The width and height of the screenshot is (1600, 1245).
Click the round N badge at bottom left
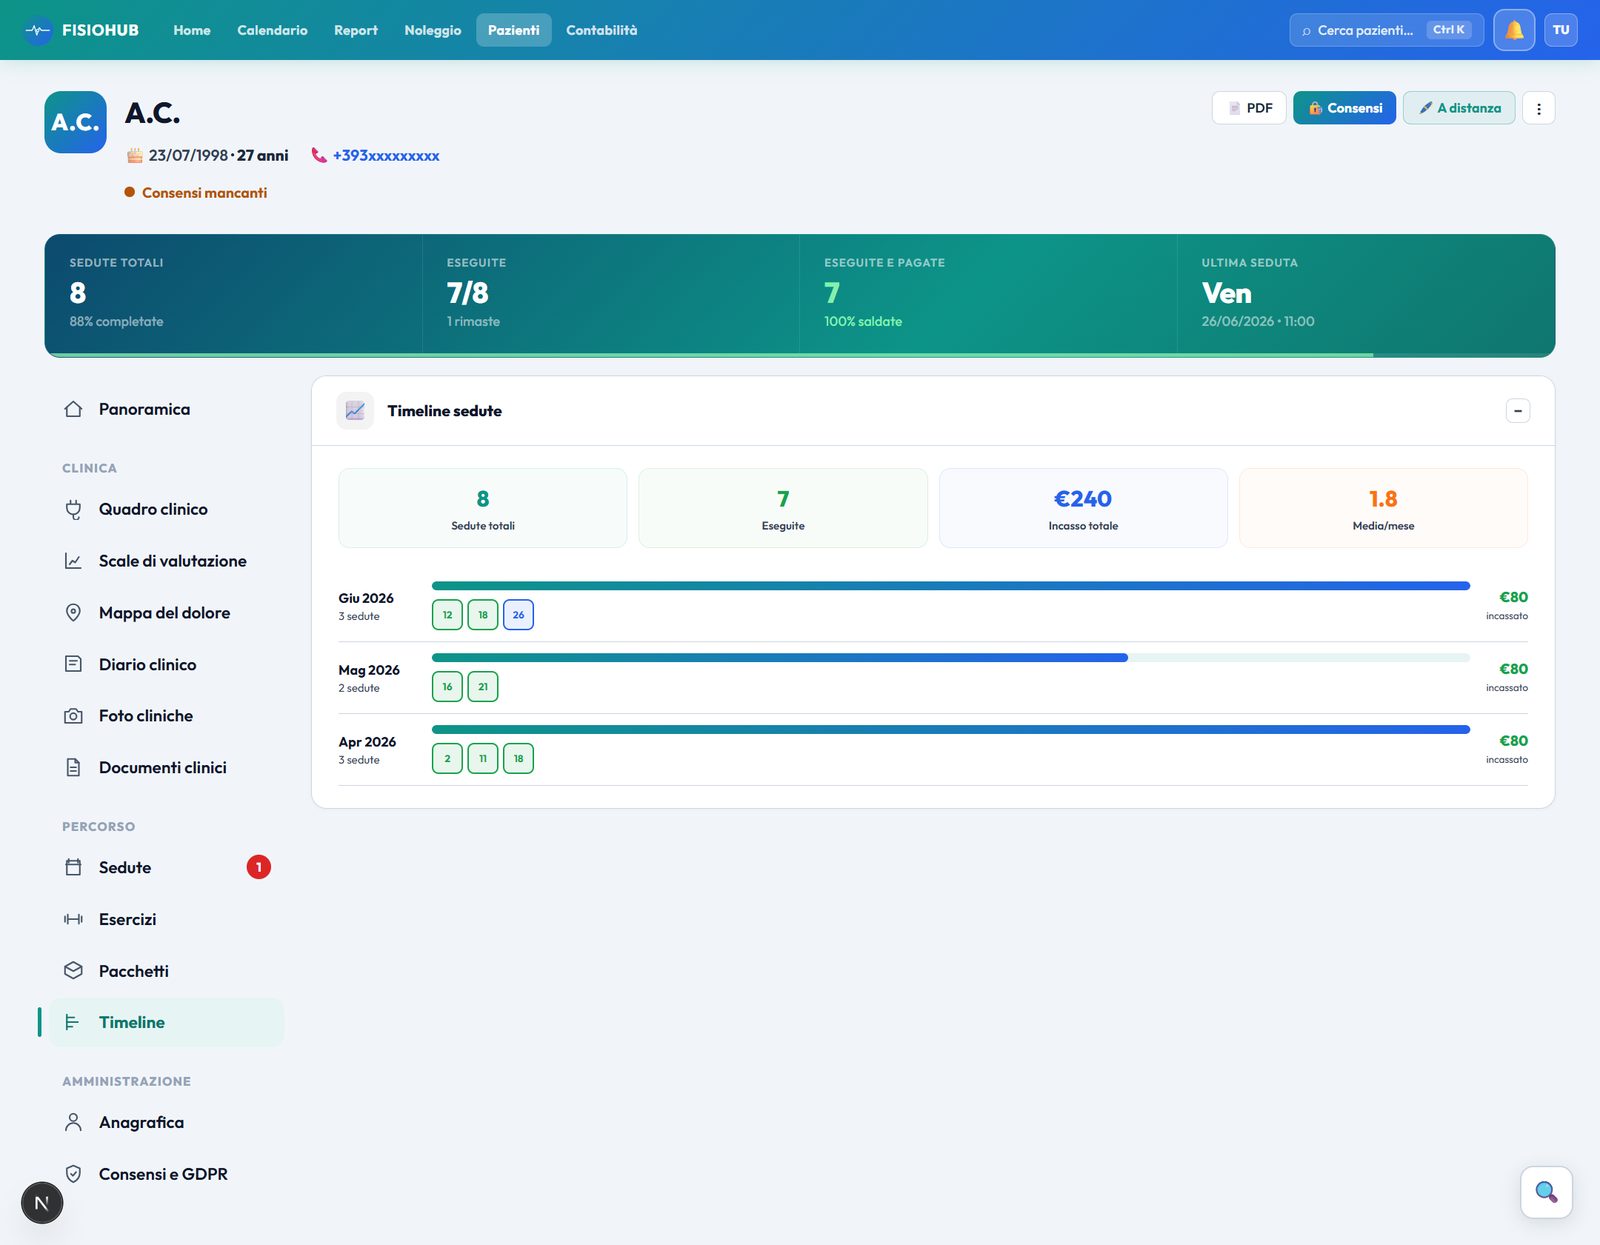point(42,1203)
